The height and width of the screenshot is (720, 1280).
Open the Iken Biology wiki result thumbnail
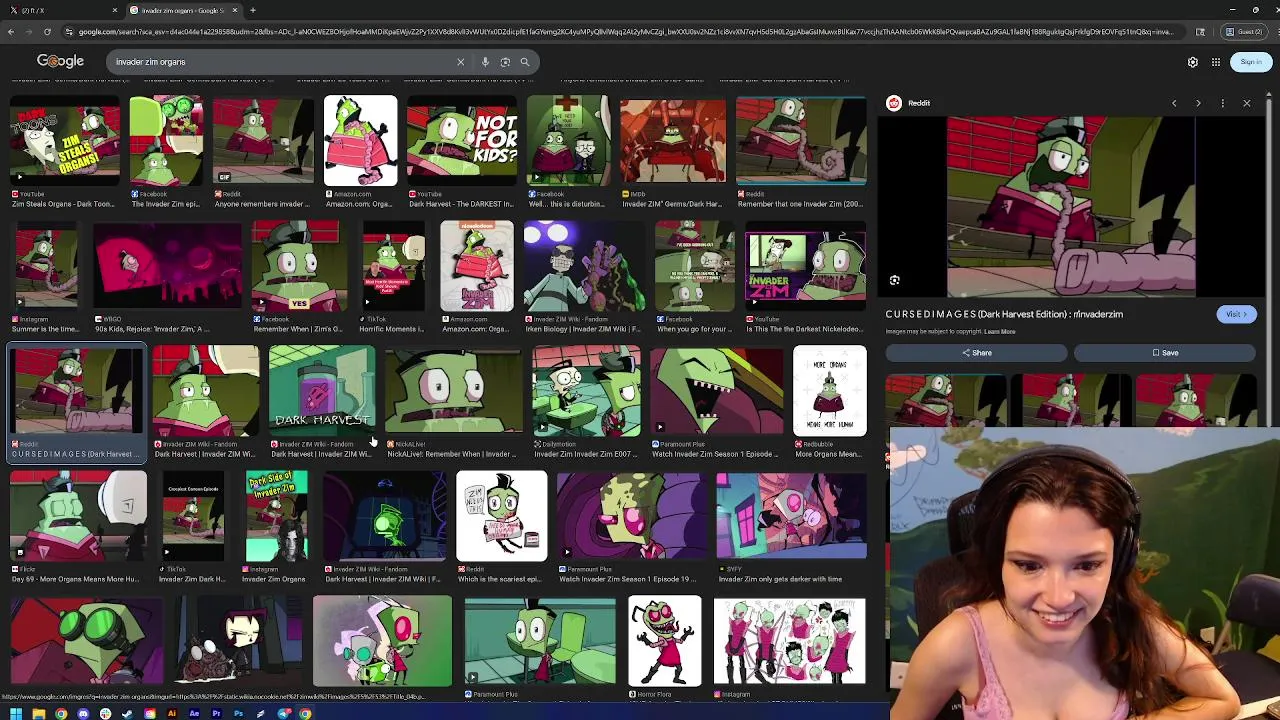click(584, 265)
